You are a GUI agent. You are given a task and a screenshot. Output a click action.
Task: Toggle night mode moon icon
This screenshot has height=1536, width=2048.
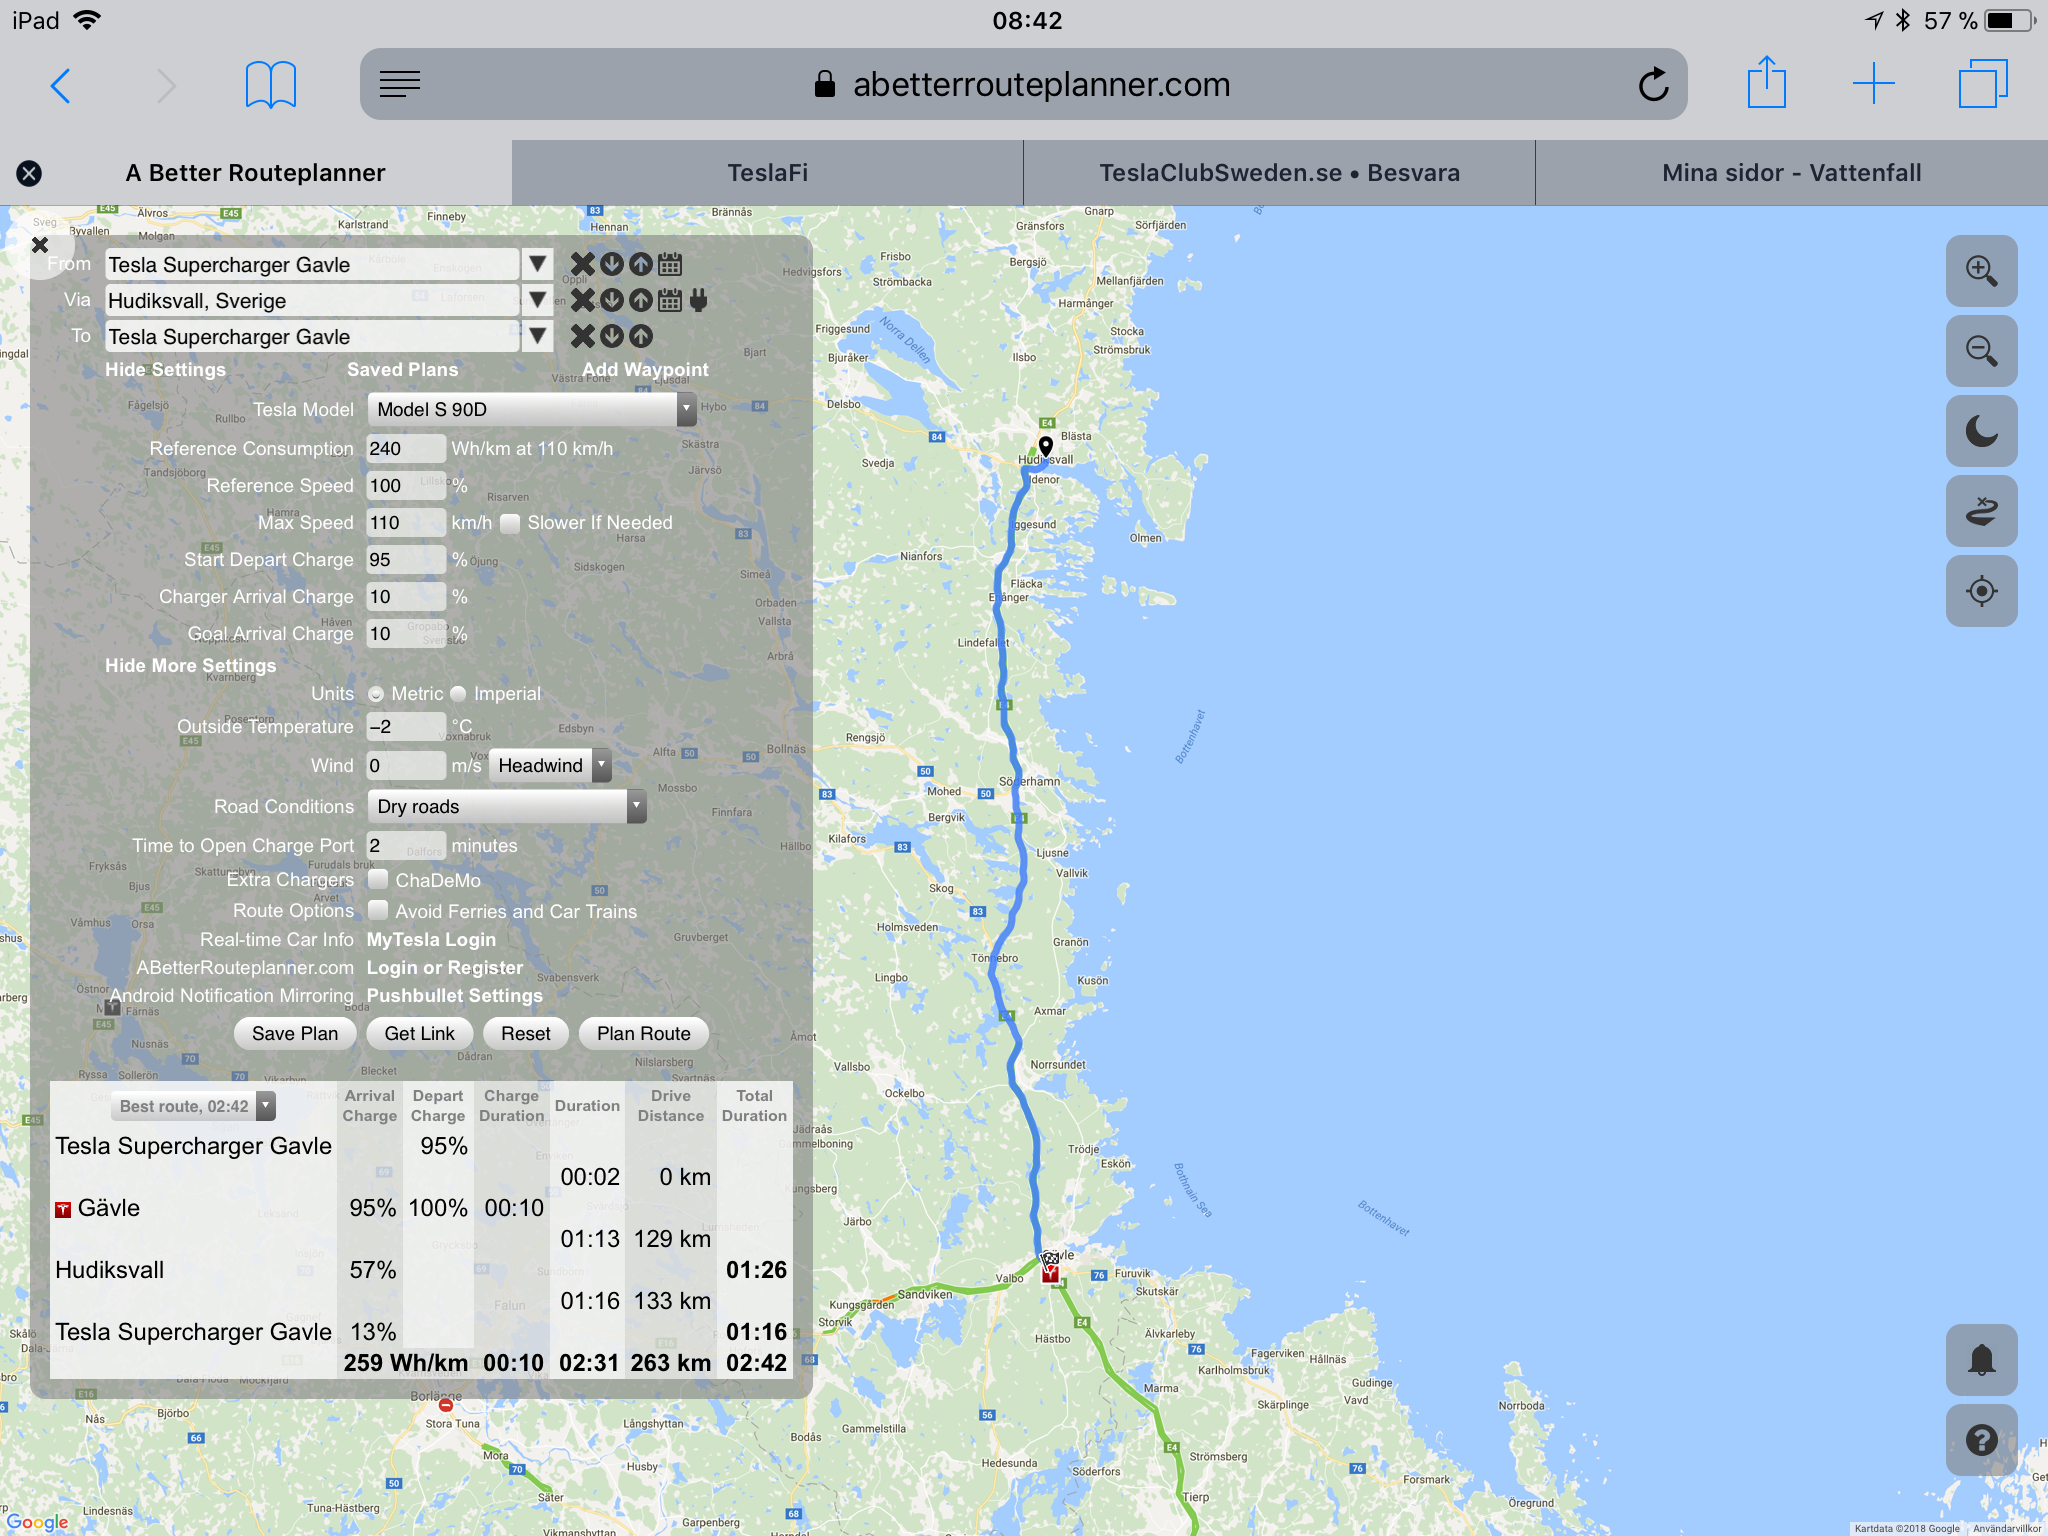(x=1980, y=431)
